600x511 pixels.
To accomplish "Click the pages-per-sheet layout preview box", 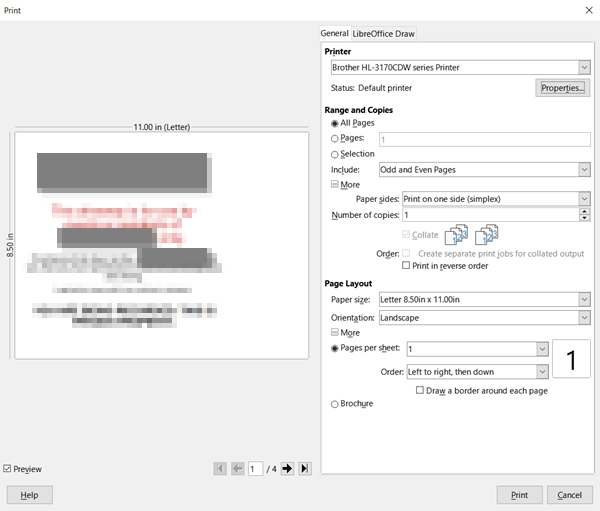I will click(571, 359).
